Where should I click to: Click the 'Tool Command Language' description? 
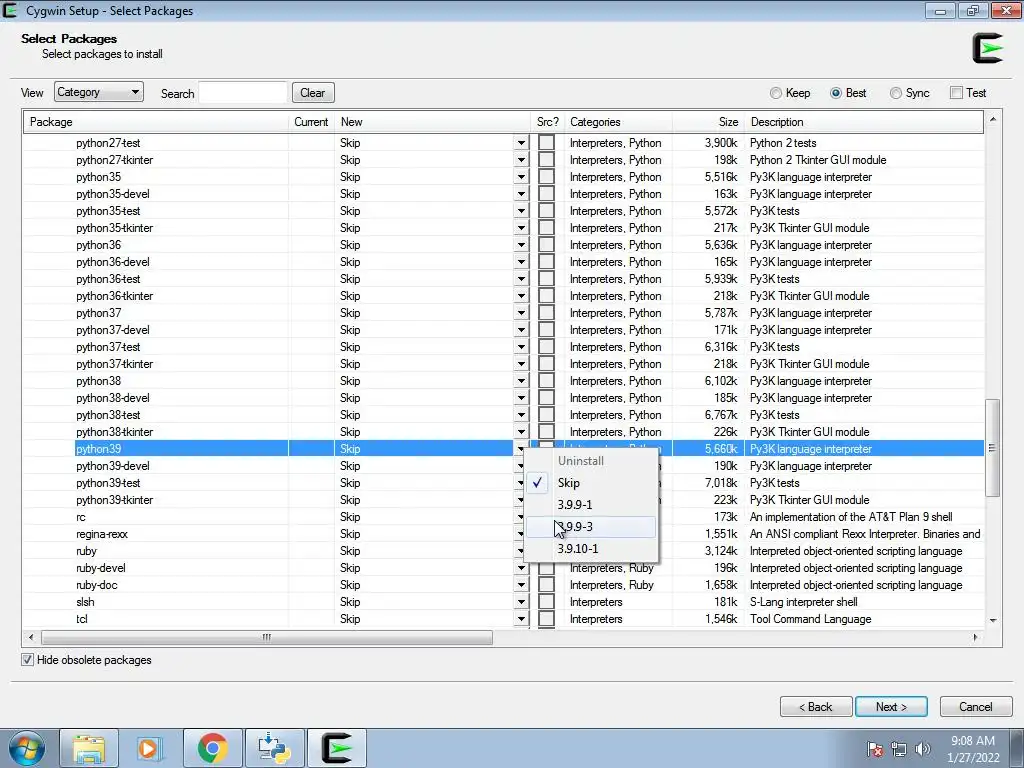click(x=810, y=619)
